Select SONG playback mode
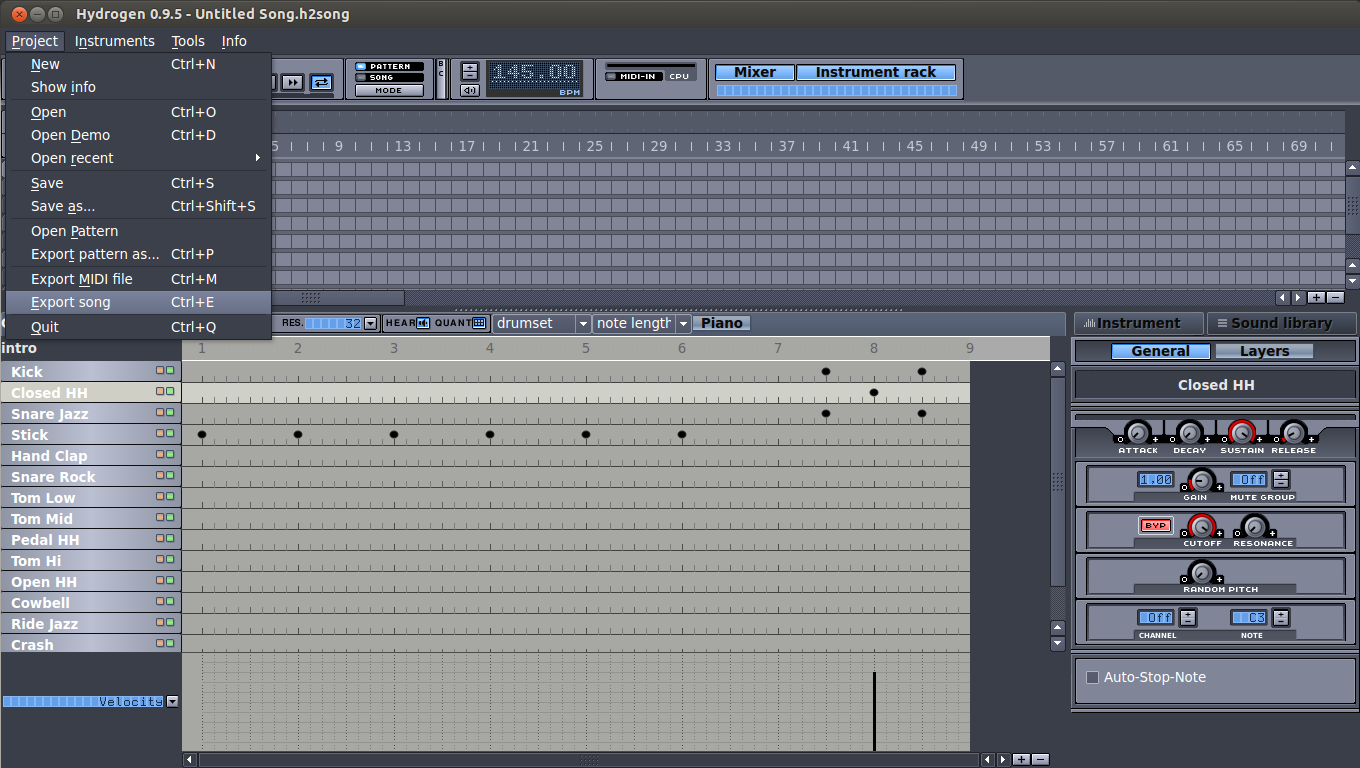 pos(389,78)
